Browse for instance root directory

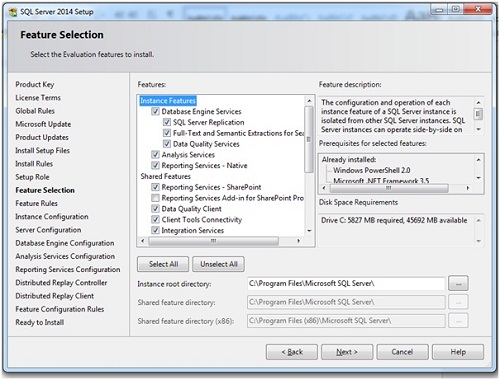click(458, 284)
